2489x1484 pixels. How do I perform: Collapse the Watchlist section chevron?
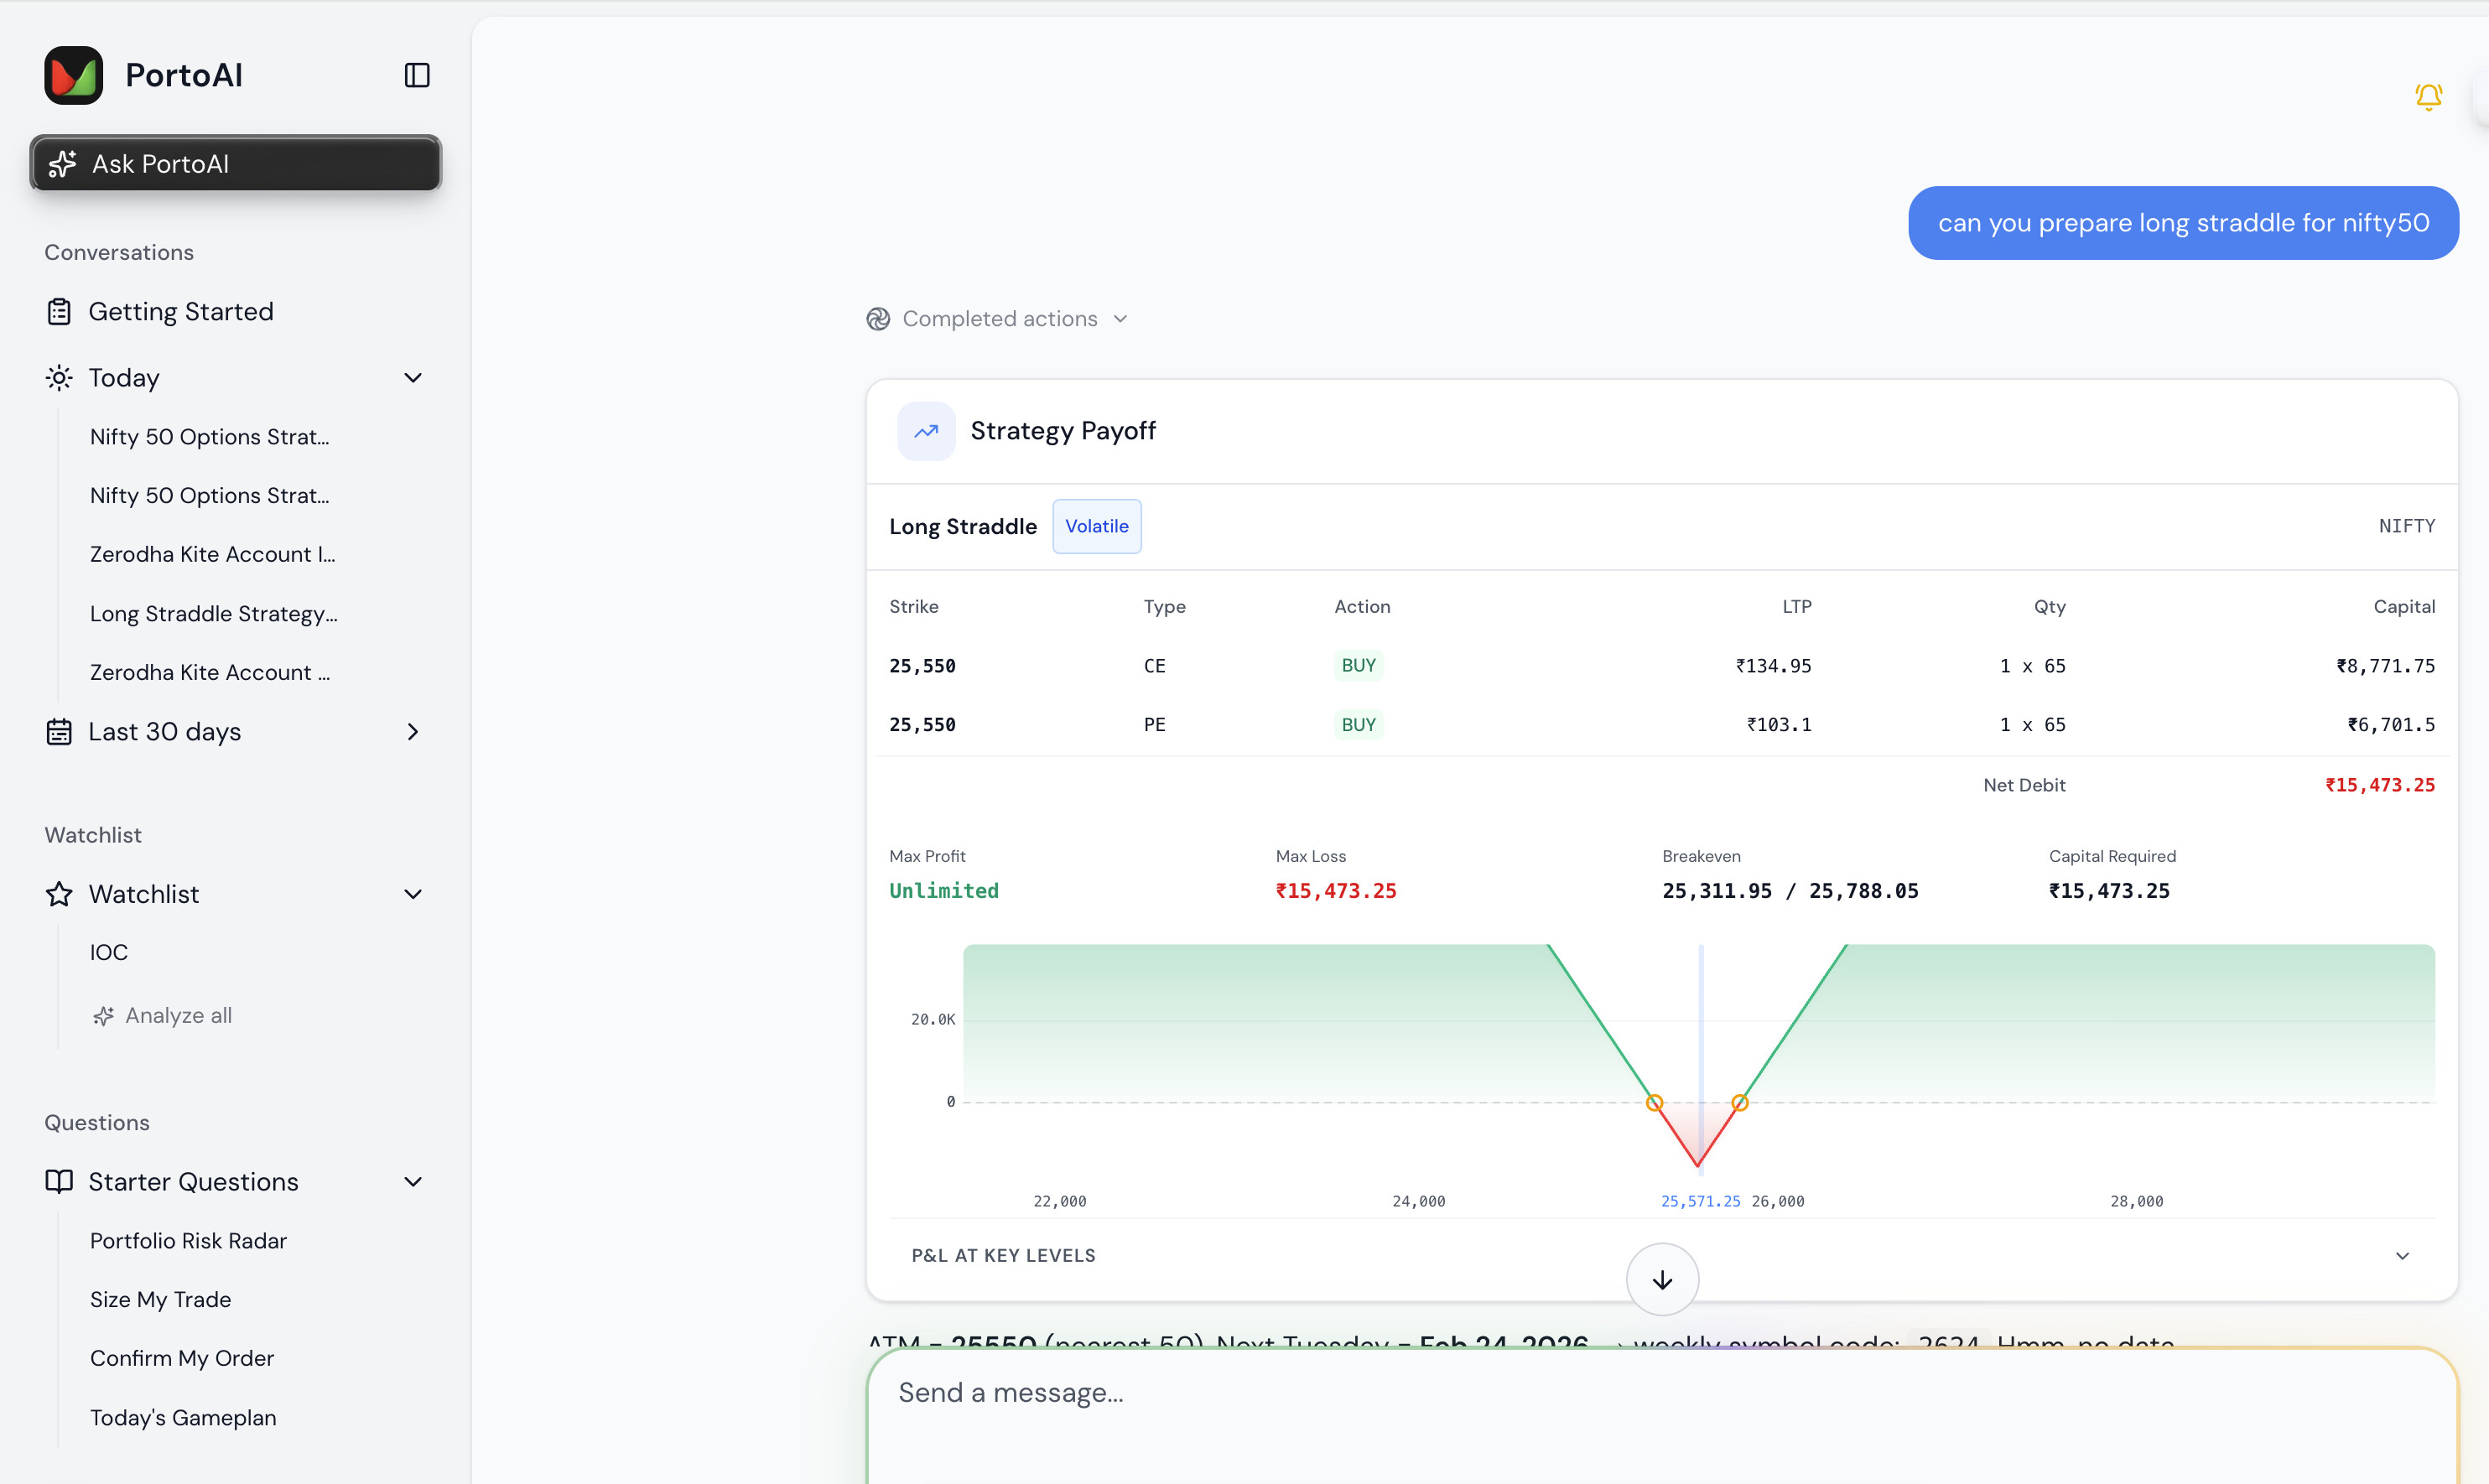(x=413, y=894)
